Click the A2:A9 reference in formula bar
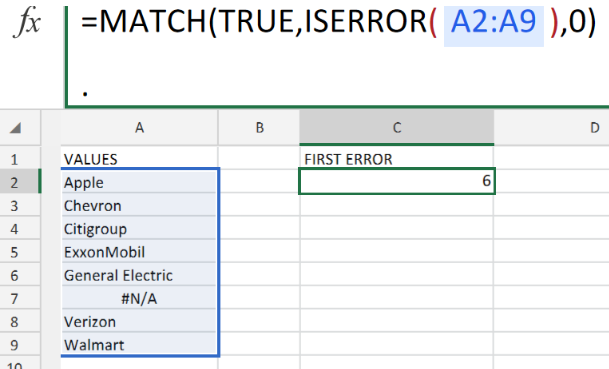The height and width of the screenshot is (369, 609). [493, 22]
